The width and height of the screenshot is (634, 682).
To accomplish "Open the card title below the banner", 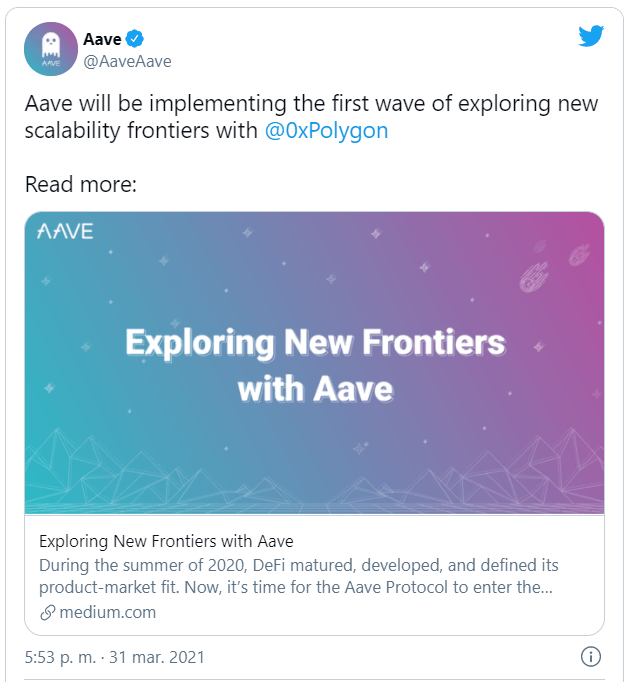I will [166, 541].
